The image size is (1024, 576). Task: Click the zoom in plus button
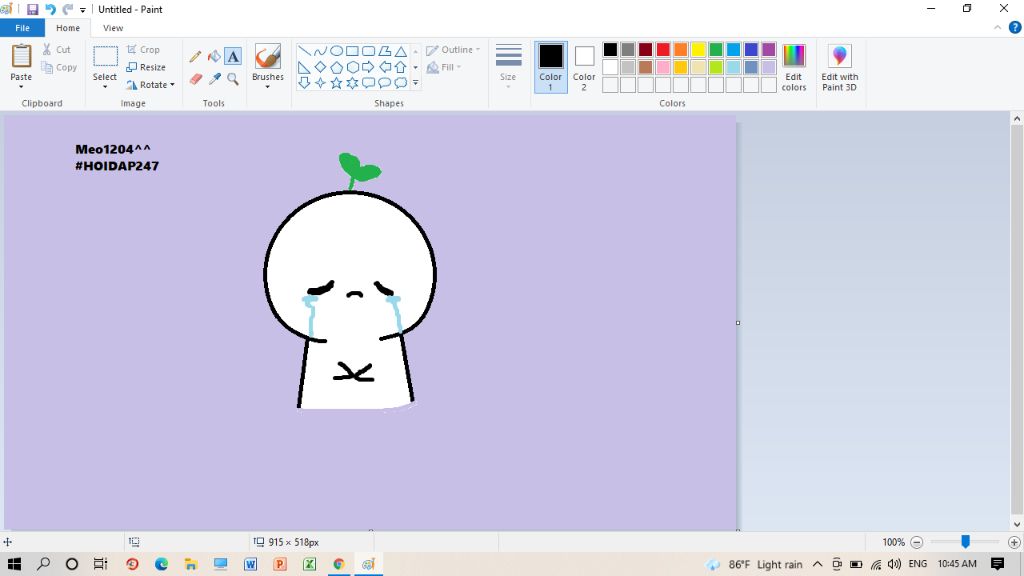[x=1014, y=542]
